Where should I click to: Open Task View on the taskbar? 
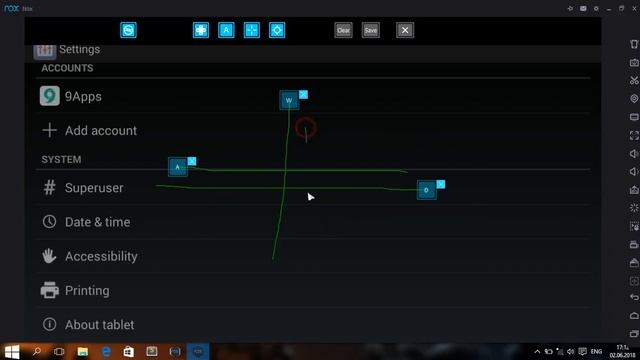59,351
